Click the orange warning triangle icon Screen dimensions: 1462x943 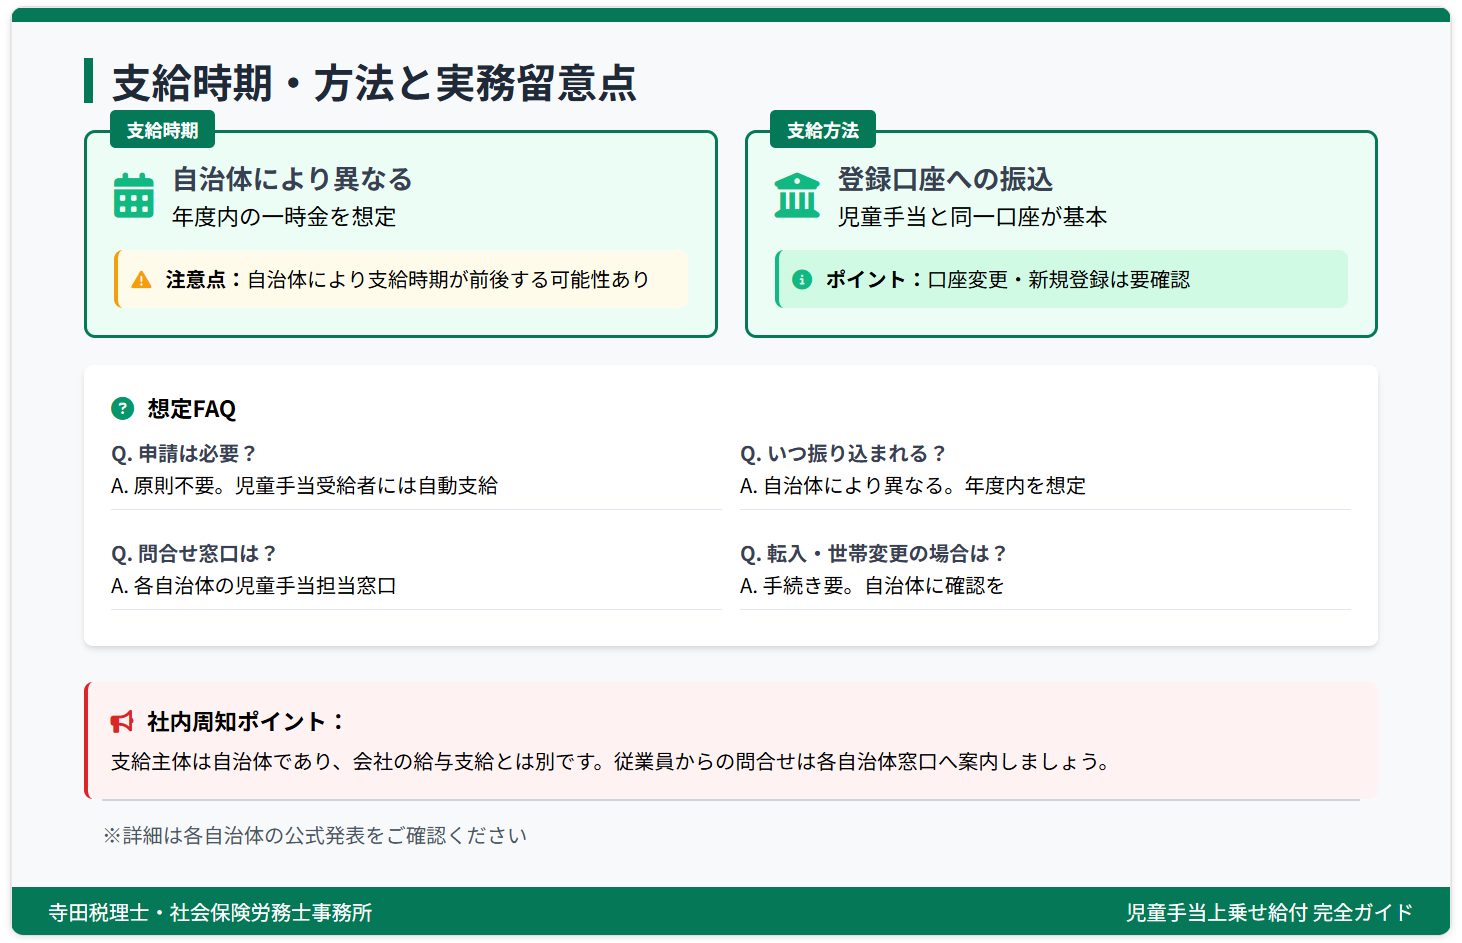tap(142, 280)
